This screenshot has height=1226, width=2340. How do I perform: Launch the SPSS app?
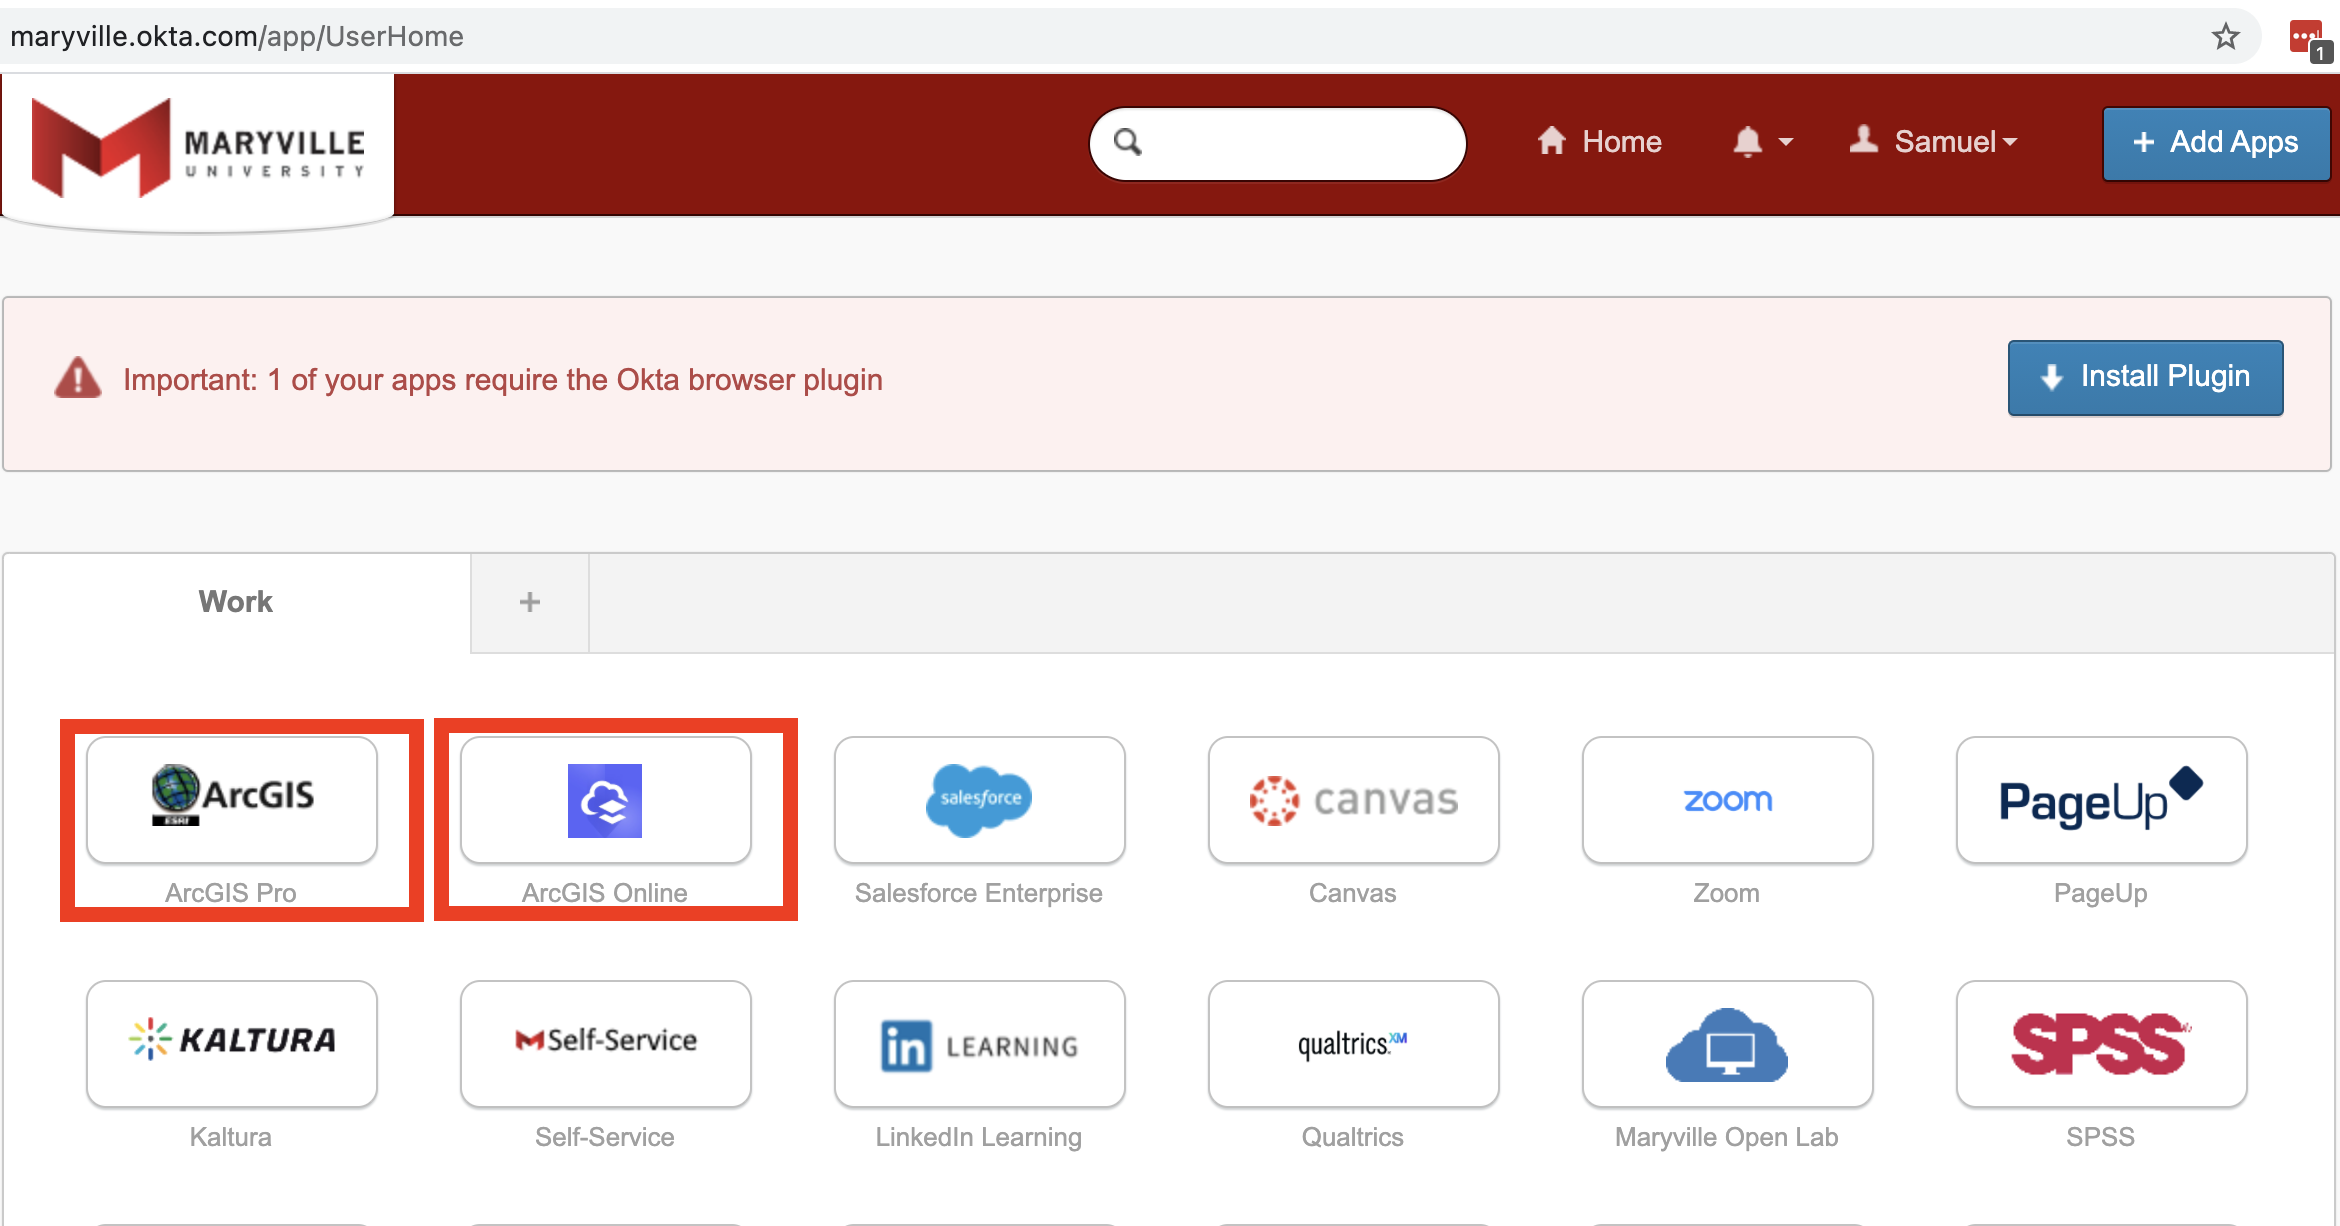(2102, 1044)
